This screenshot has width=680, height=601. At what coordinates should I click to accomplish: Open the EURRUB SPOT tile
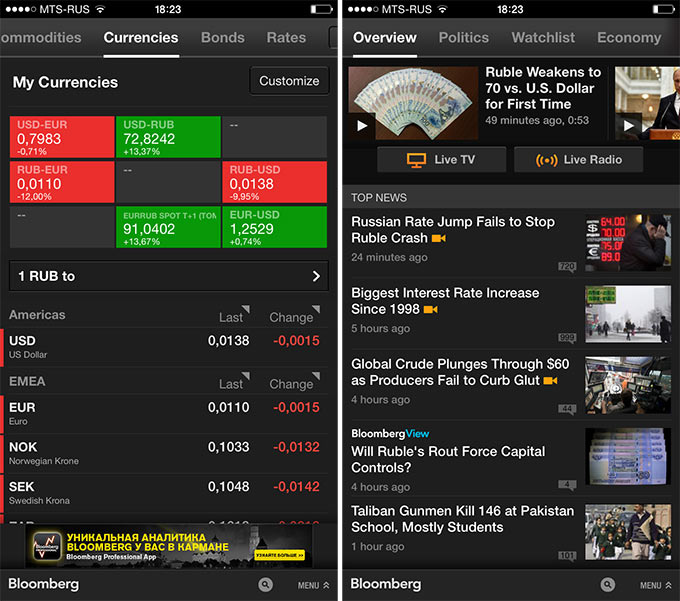tap(168, 227)
